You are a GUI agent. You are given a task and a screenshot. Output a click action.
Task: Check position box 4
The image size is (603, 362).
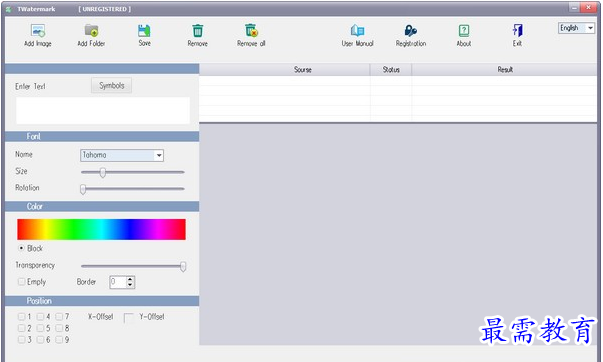(40, 317)
